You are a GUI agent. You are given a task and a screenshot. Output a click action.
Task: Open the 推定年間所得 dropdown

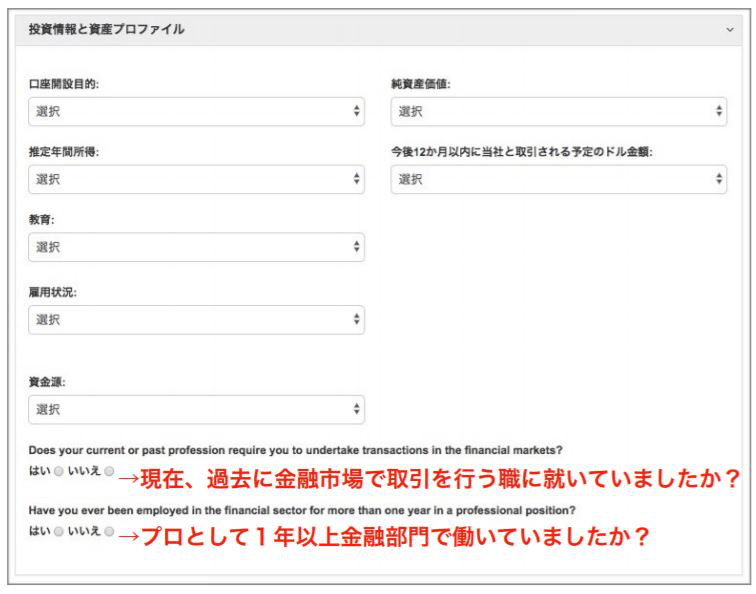[x=196, y=179]
